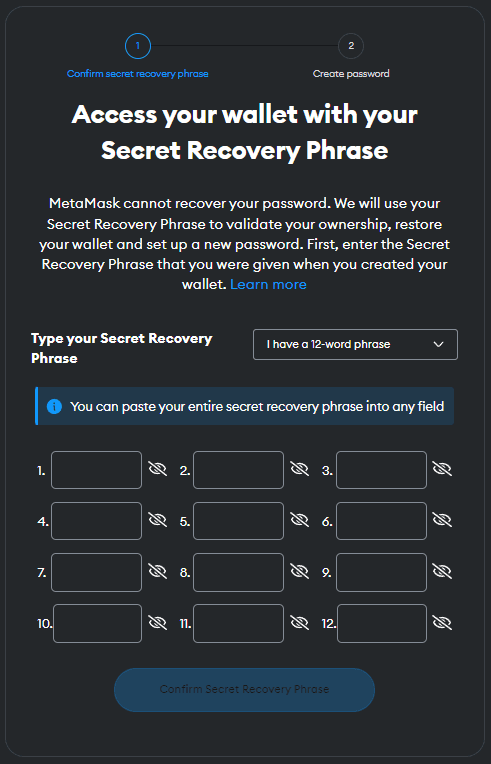Show word 7 with the crossed-eye icon

tap(157, 572)
